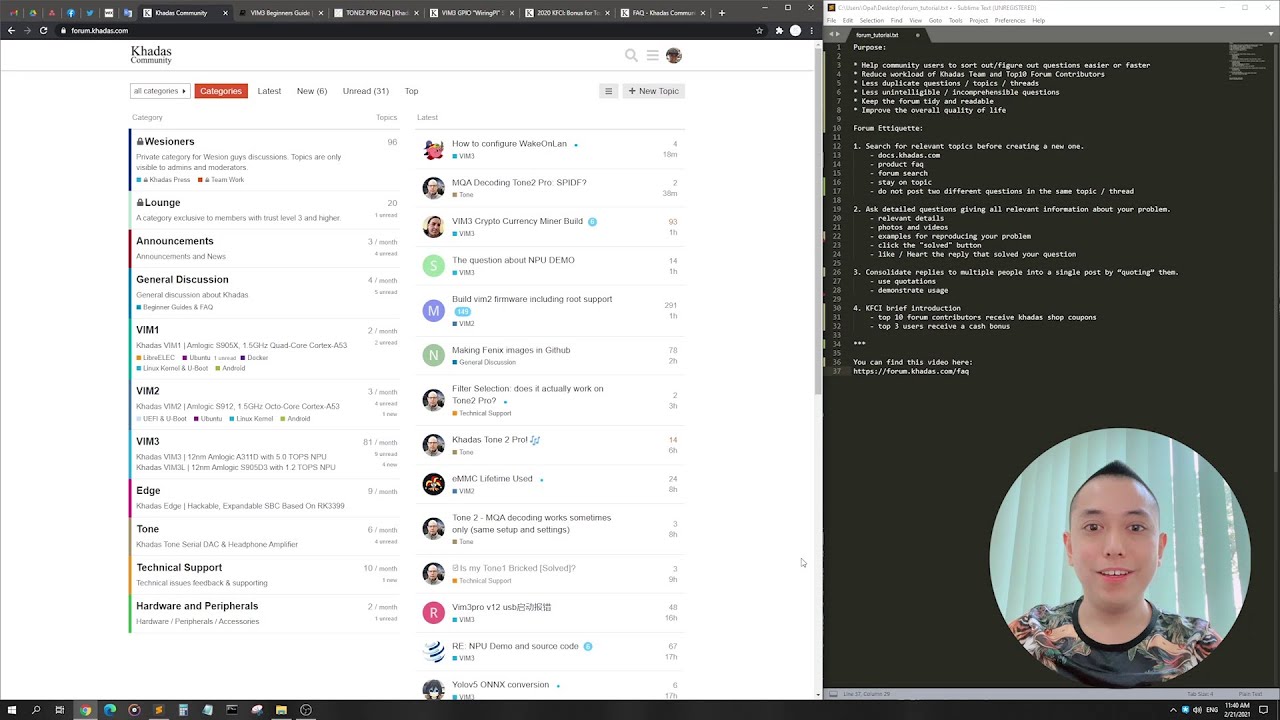Click the Chrome icon in the taskbar
Image resolution: width=1280 pixels, height=720 pixels.
coord(85,710)
